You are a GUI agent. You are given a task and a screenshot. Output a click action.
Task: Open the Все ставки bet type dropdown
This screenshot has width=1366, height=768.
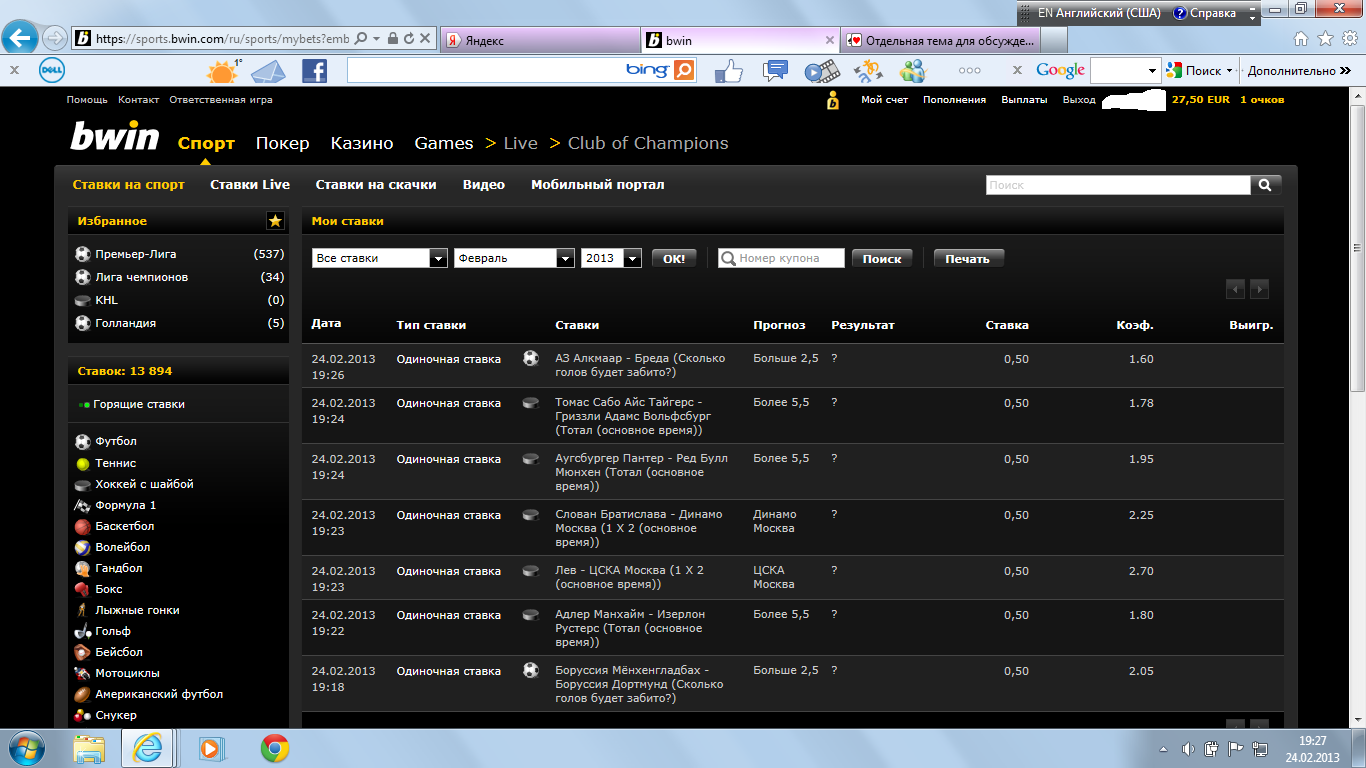[x=438, y=258]
